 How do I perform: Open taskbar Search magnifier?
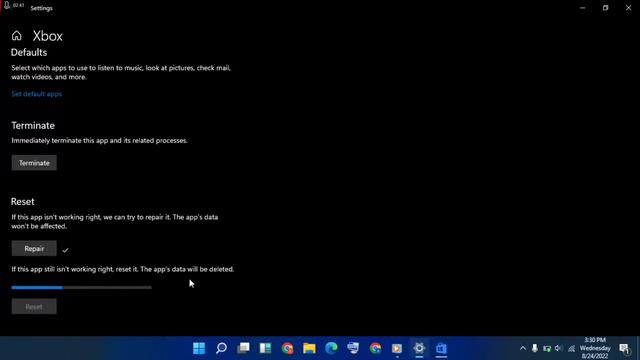click(x=221, y=348)
